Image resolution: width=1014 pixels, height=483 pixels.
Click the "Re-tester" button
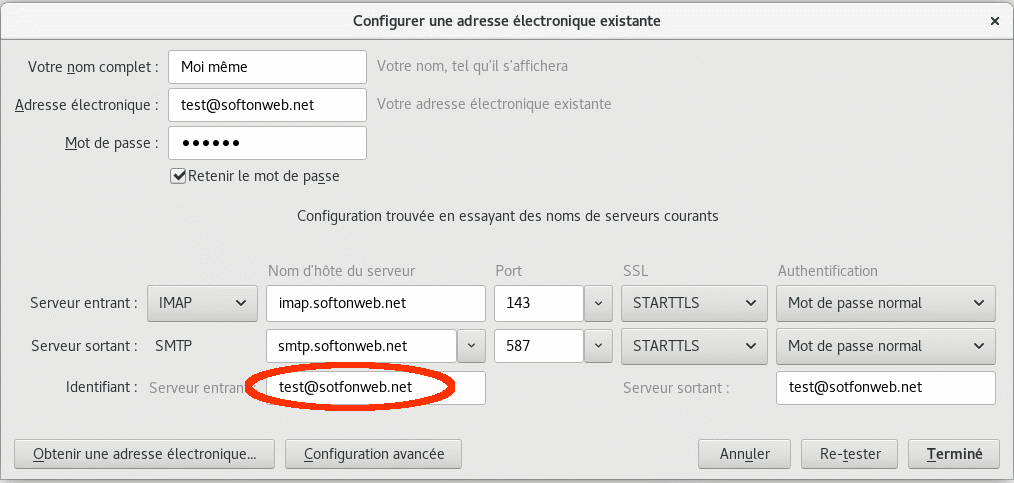tap(849, 453)
